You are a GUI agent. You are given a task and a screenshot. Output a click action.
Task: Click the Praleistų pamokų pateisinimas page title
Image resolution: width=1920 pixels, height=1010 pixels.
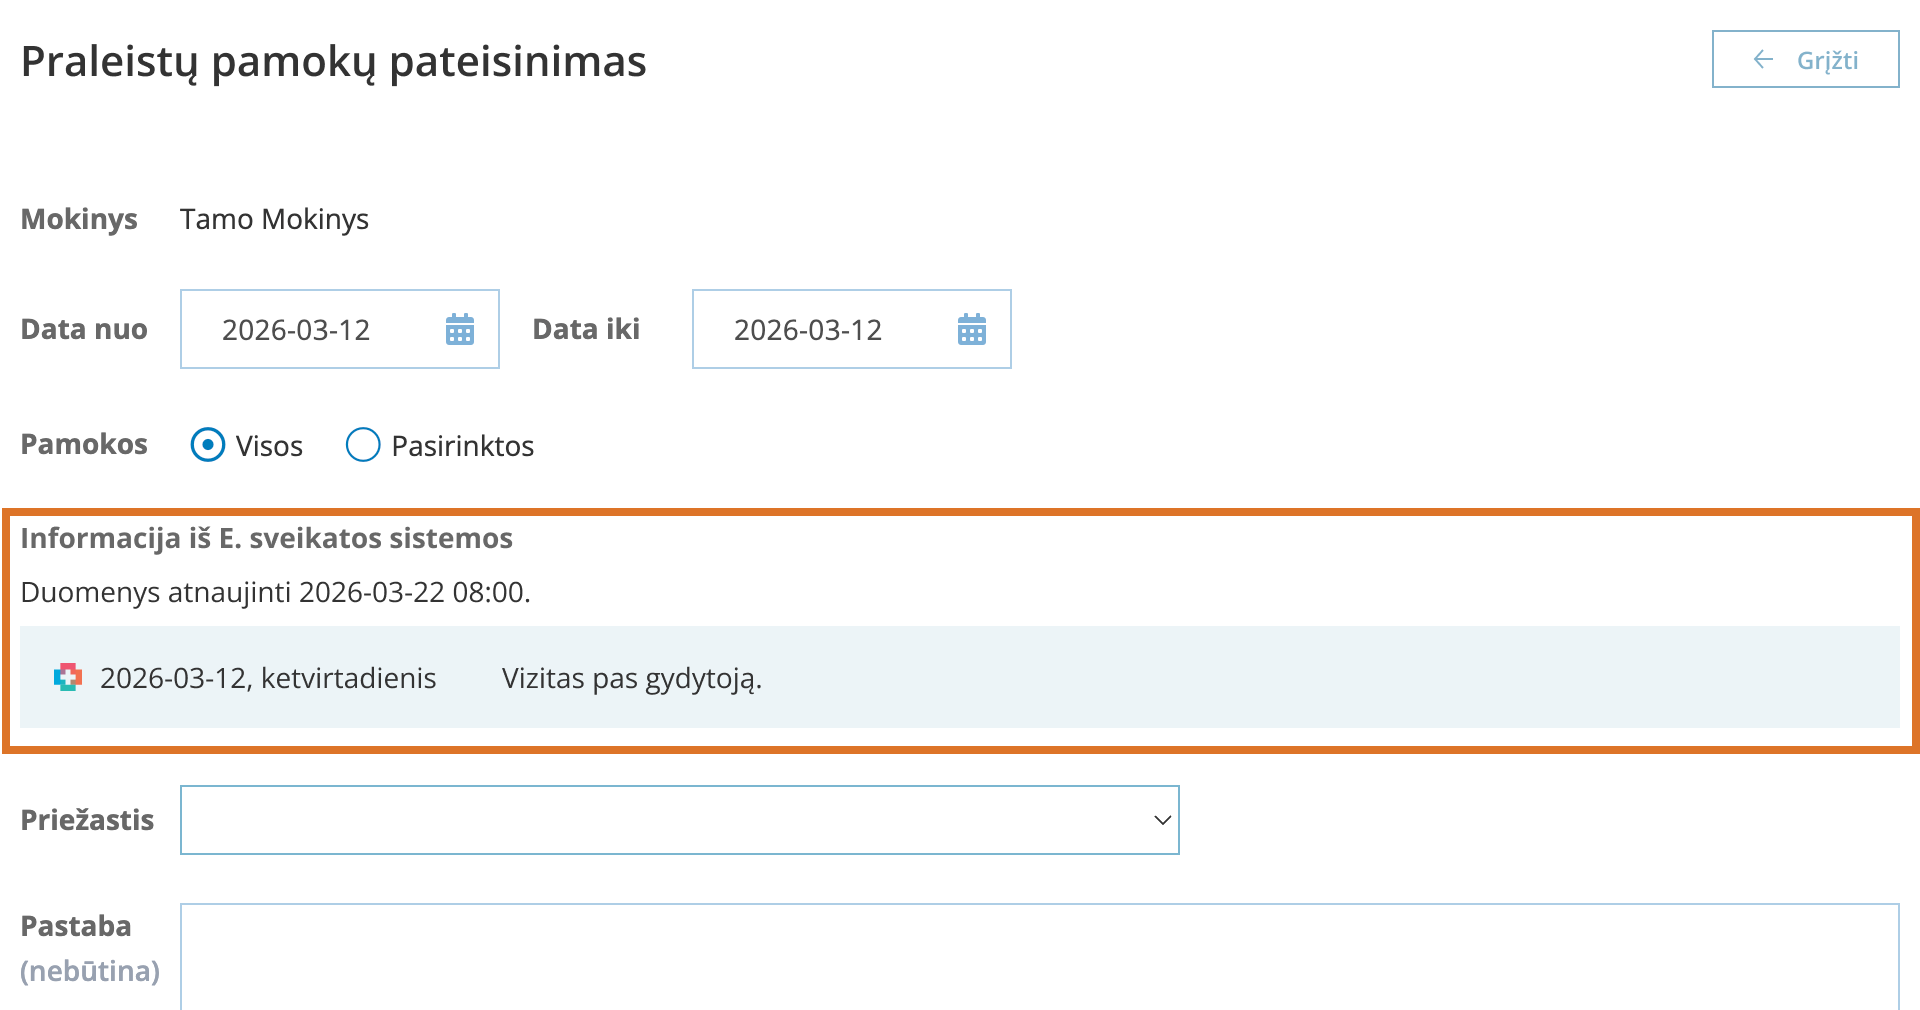click(x=333, y=61)
